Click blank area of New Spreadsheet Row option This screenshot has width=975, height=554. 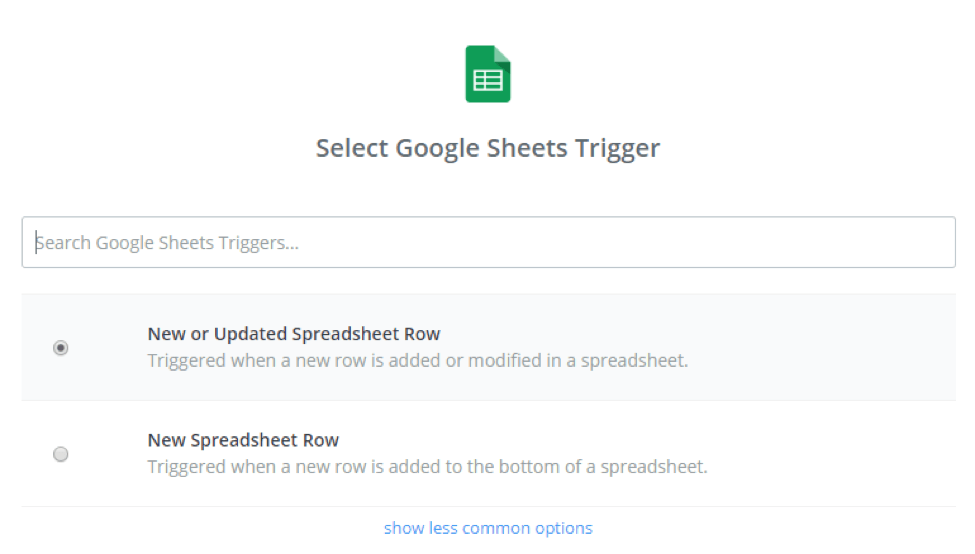(833, 454)
